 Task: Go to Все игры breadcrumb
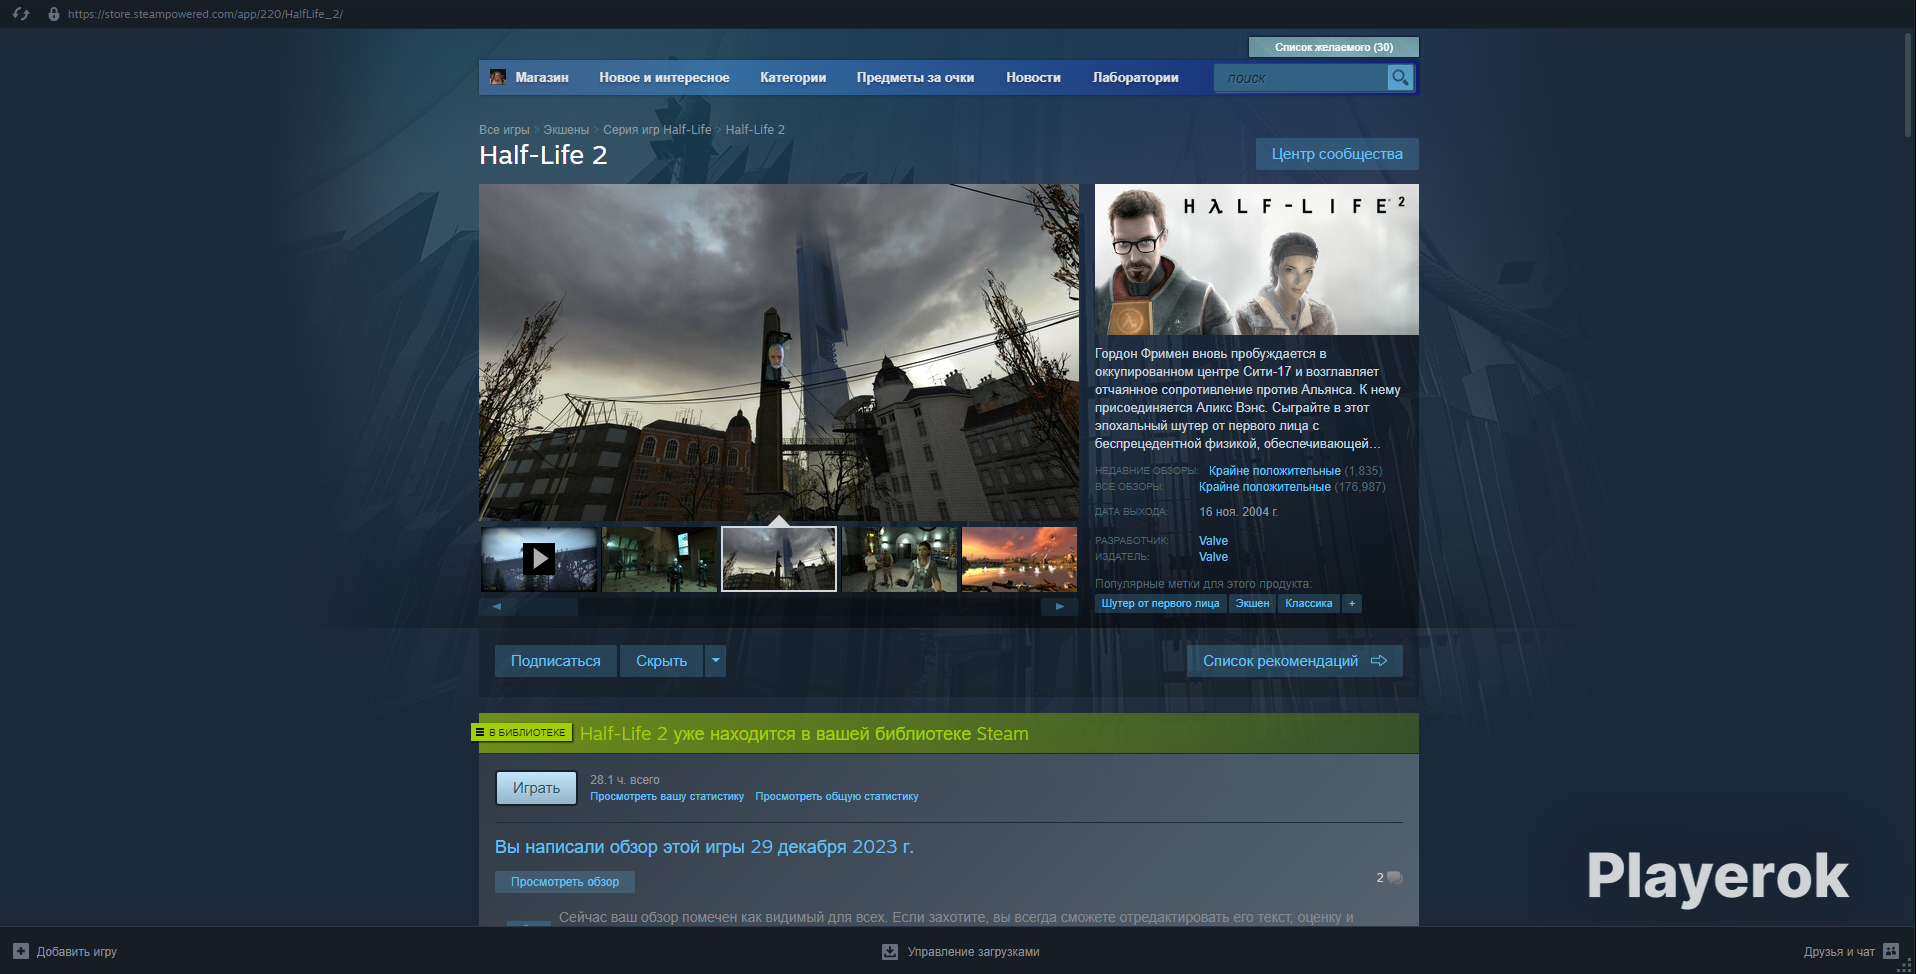(504, 130)
